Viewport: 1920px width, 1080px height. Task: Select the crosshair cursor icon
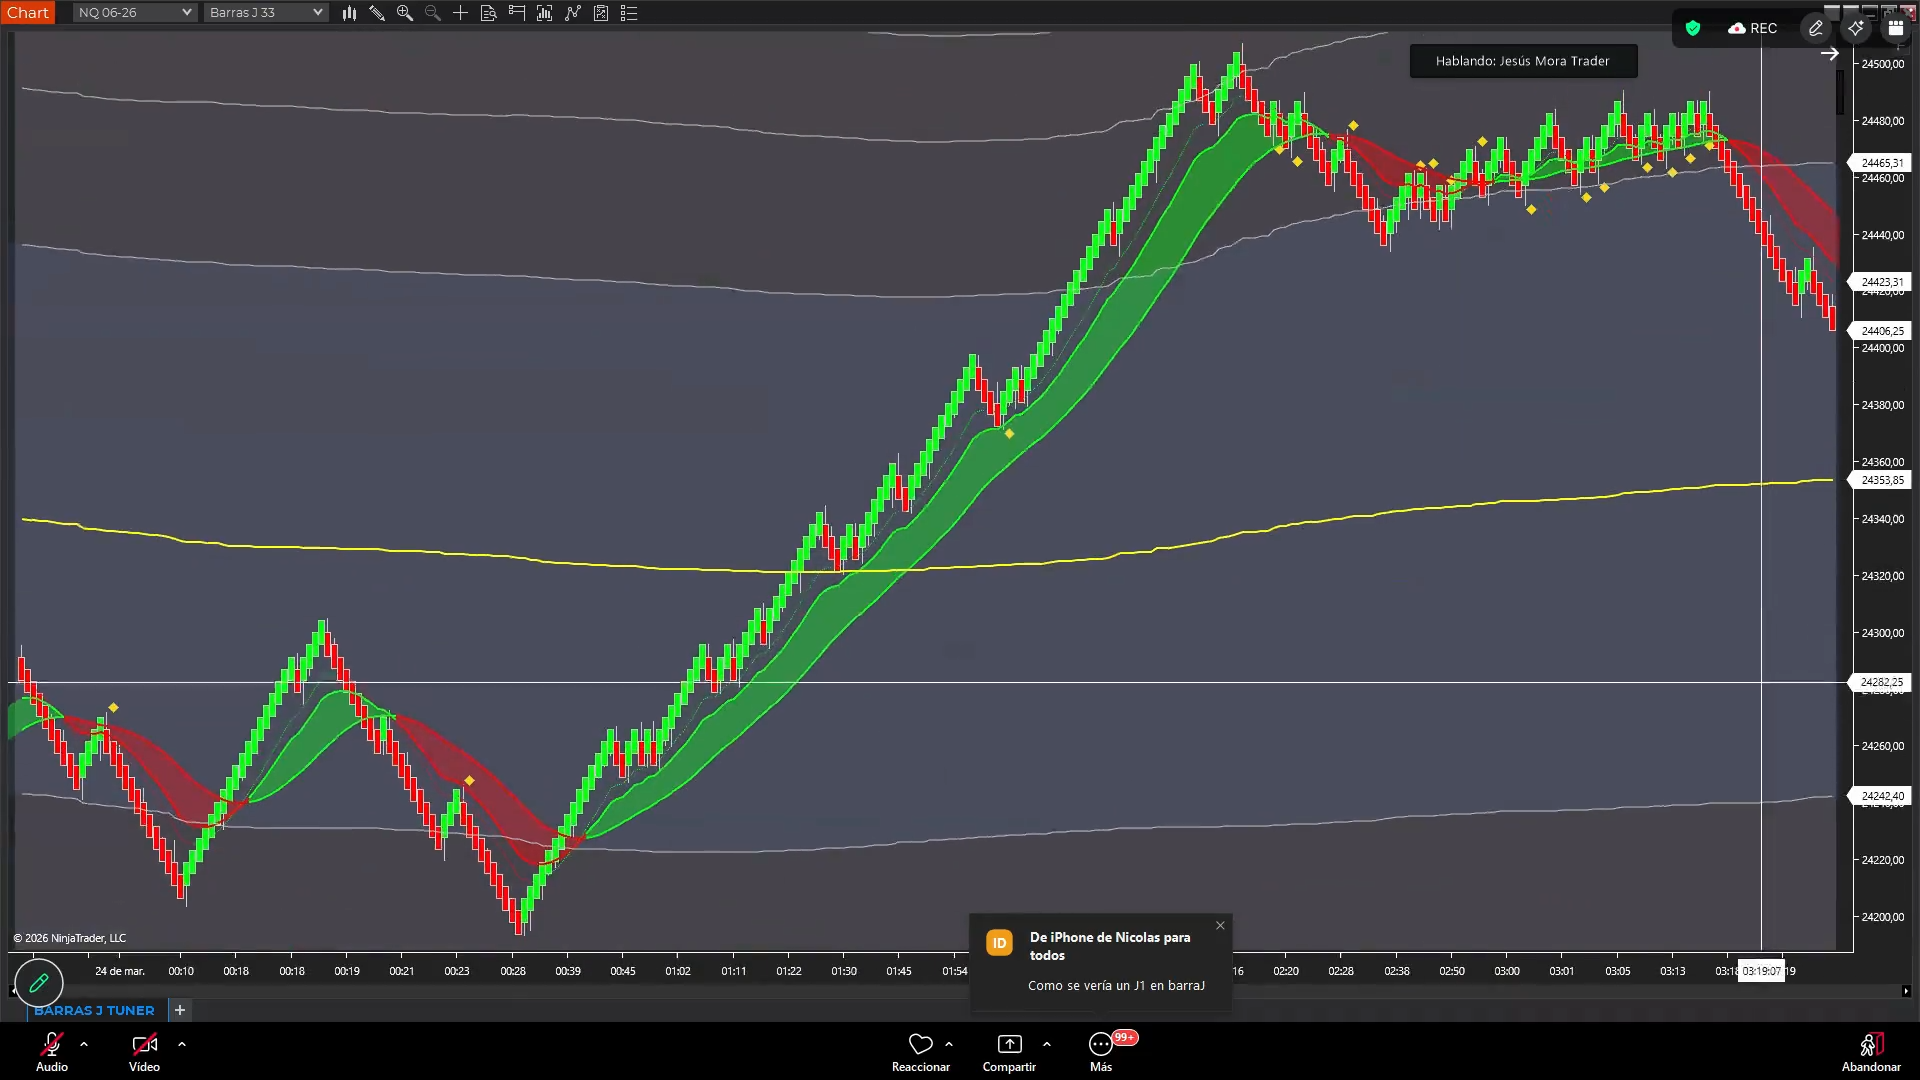click(x=461, y=13)
